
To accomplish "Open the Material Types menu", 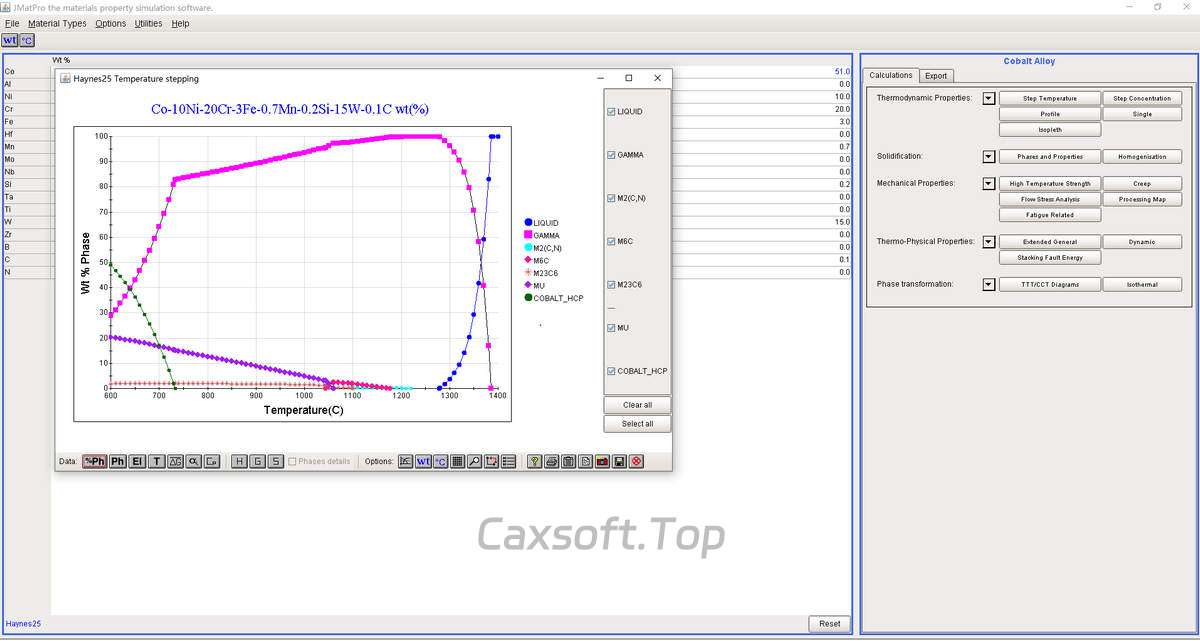I will [57, 23].
